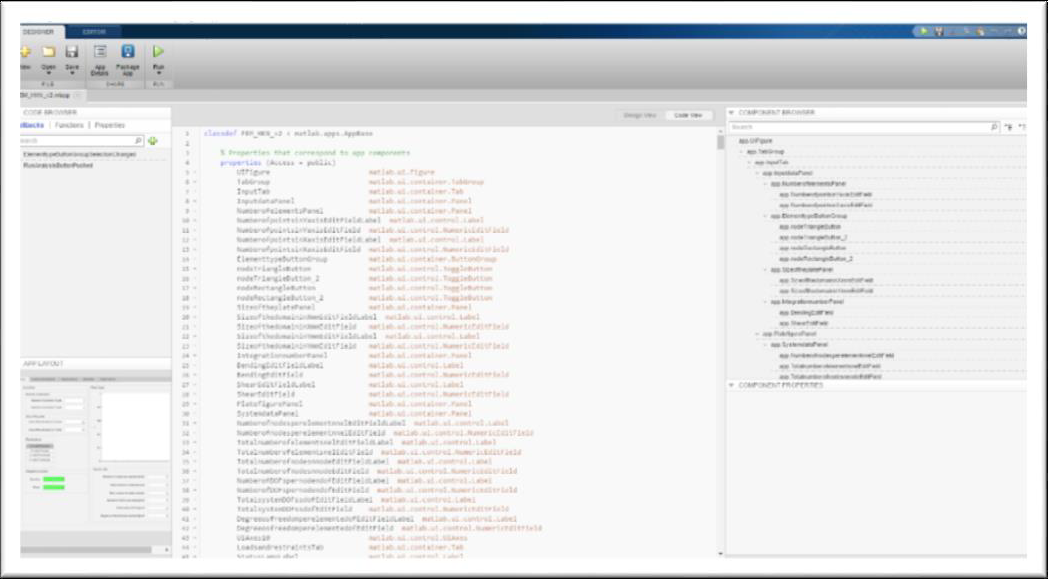Select ElementtypeButtonGroupSelectionChanged callback
Viewport: 1048px width, 579px height.
(x=78, y=155)
